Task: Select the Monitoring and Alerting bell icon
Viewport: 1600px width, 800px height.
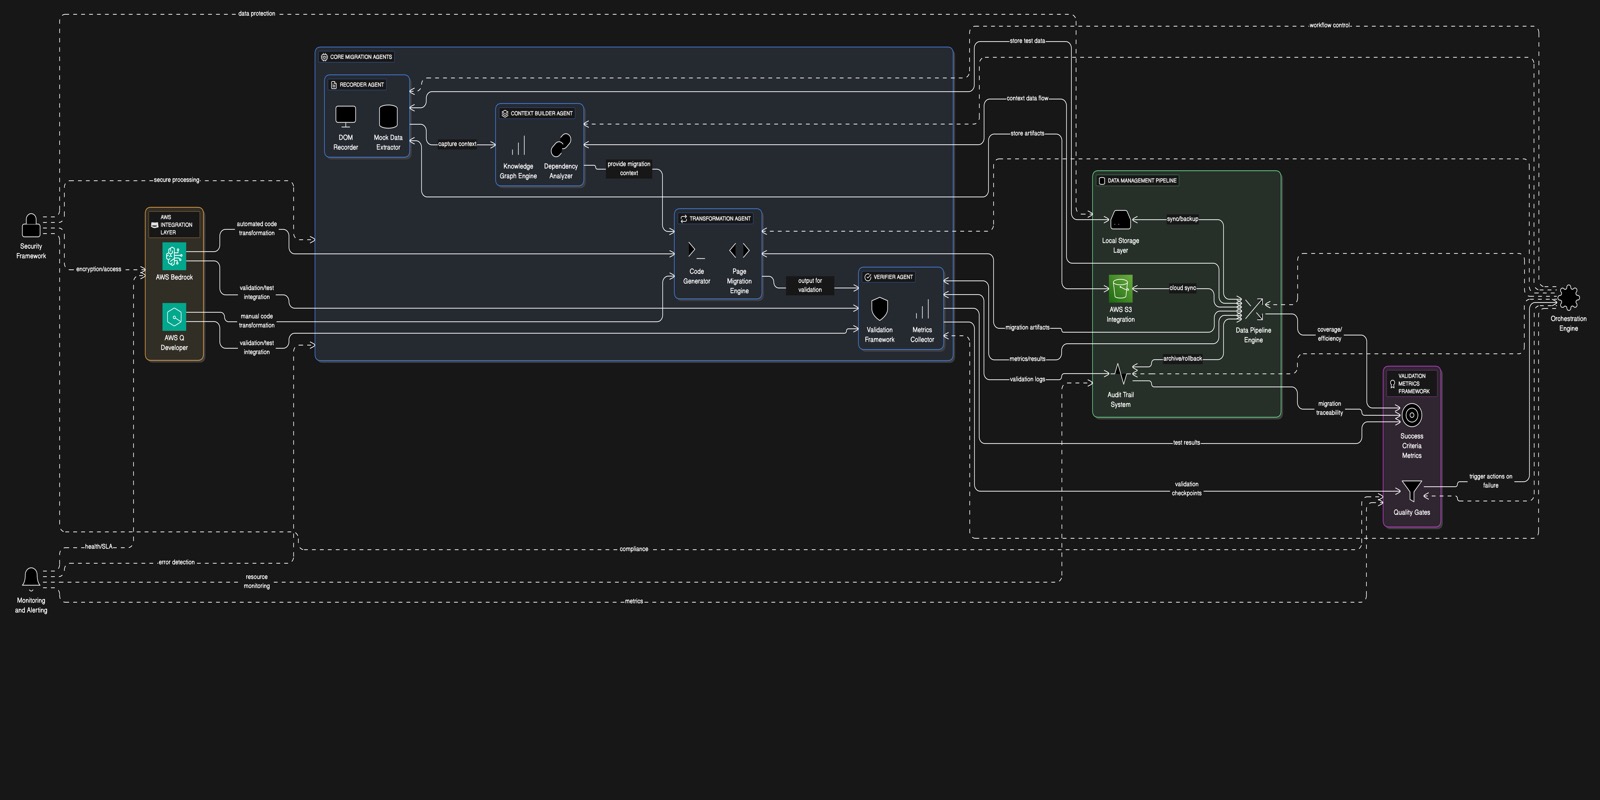Action: pyautogui.click(x=31, y=578)
